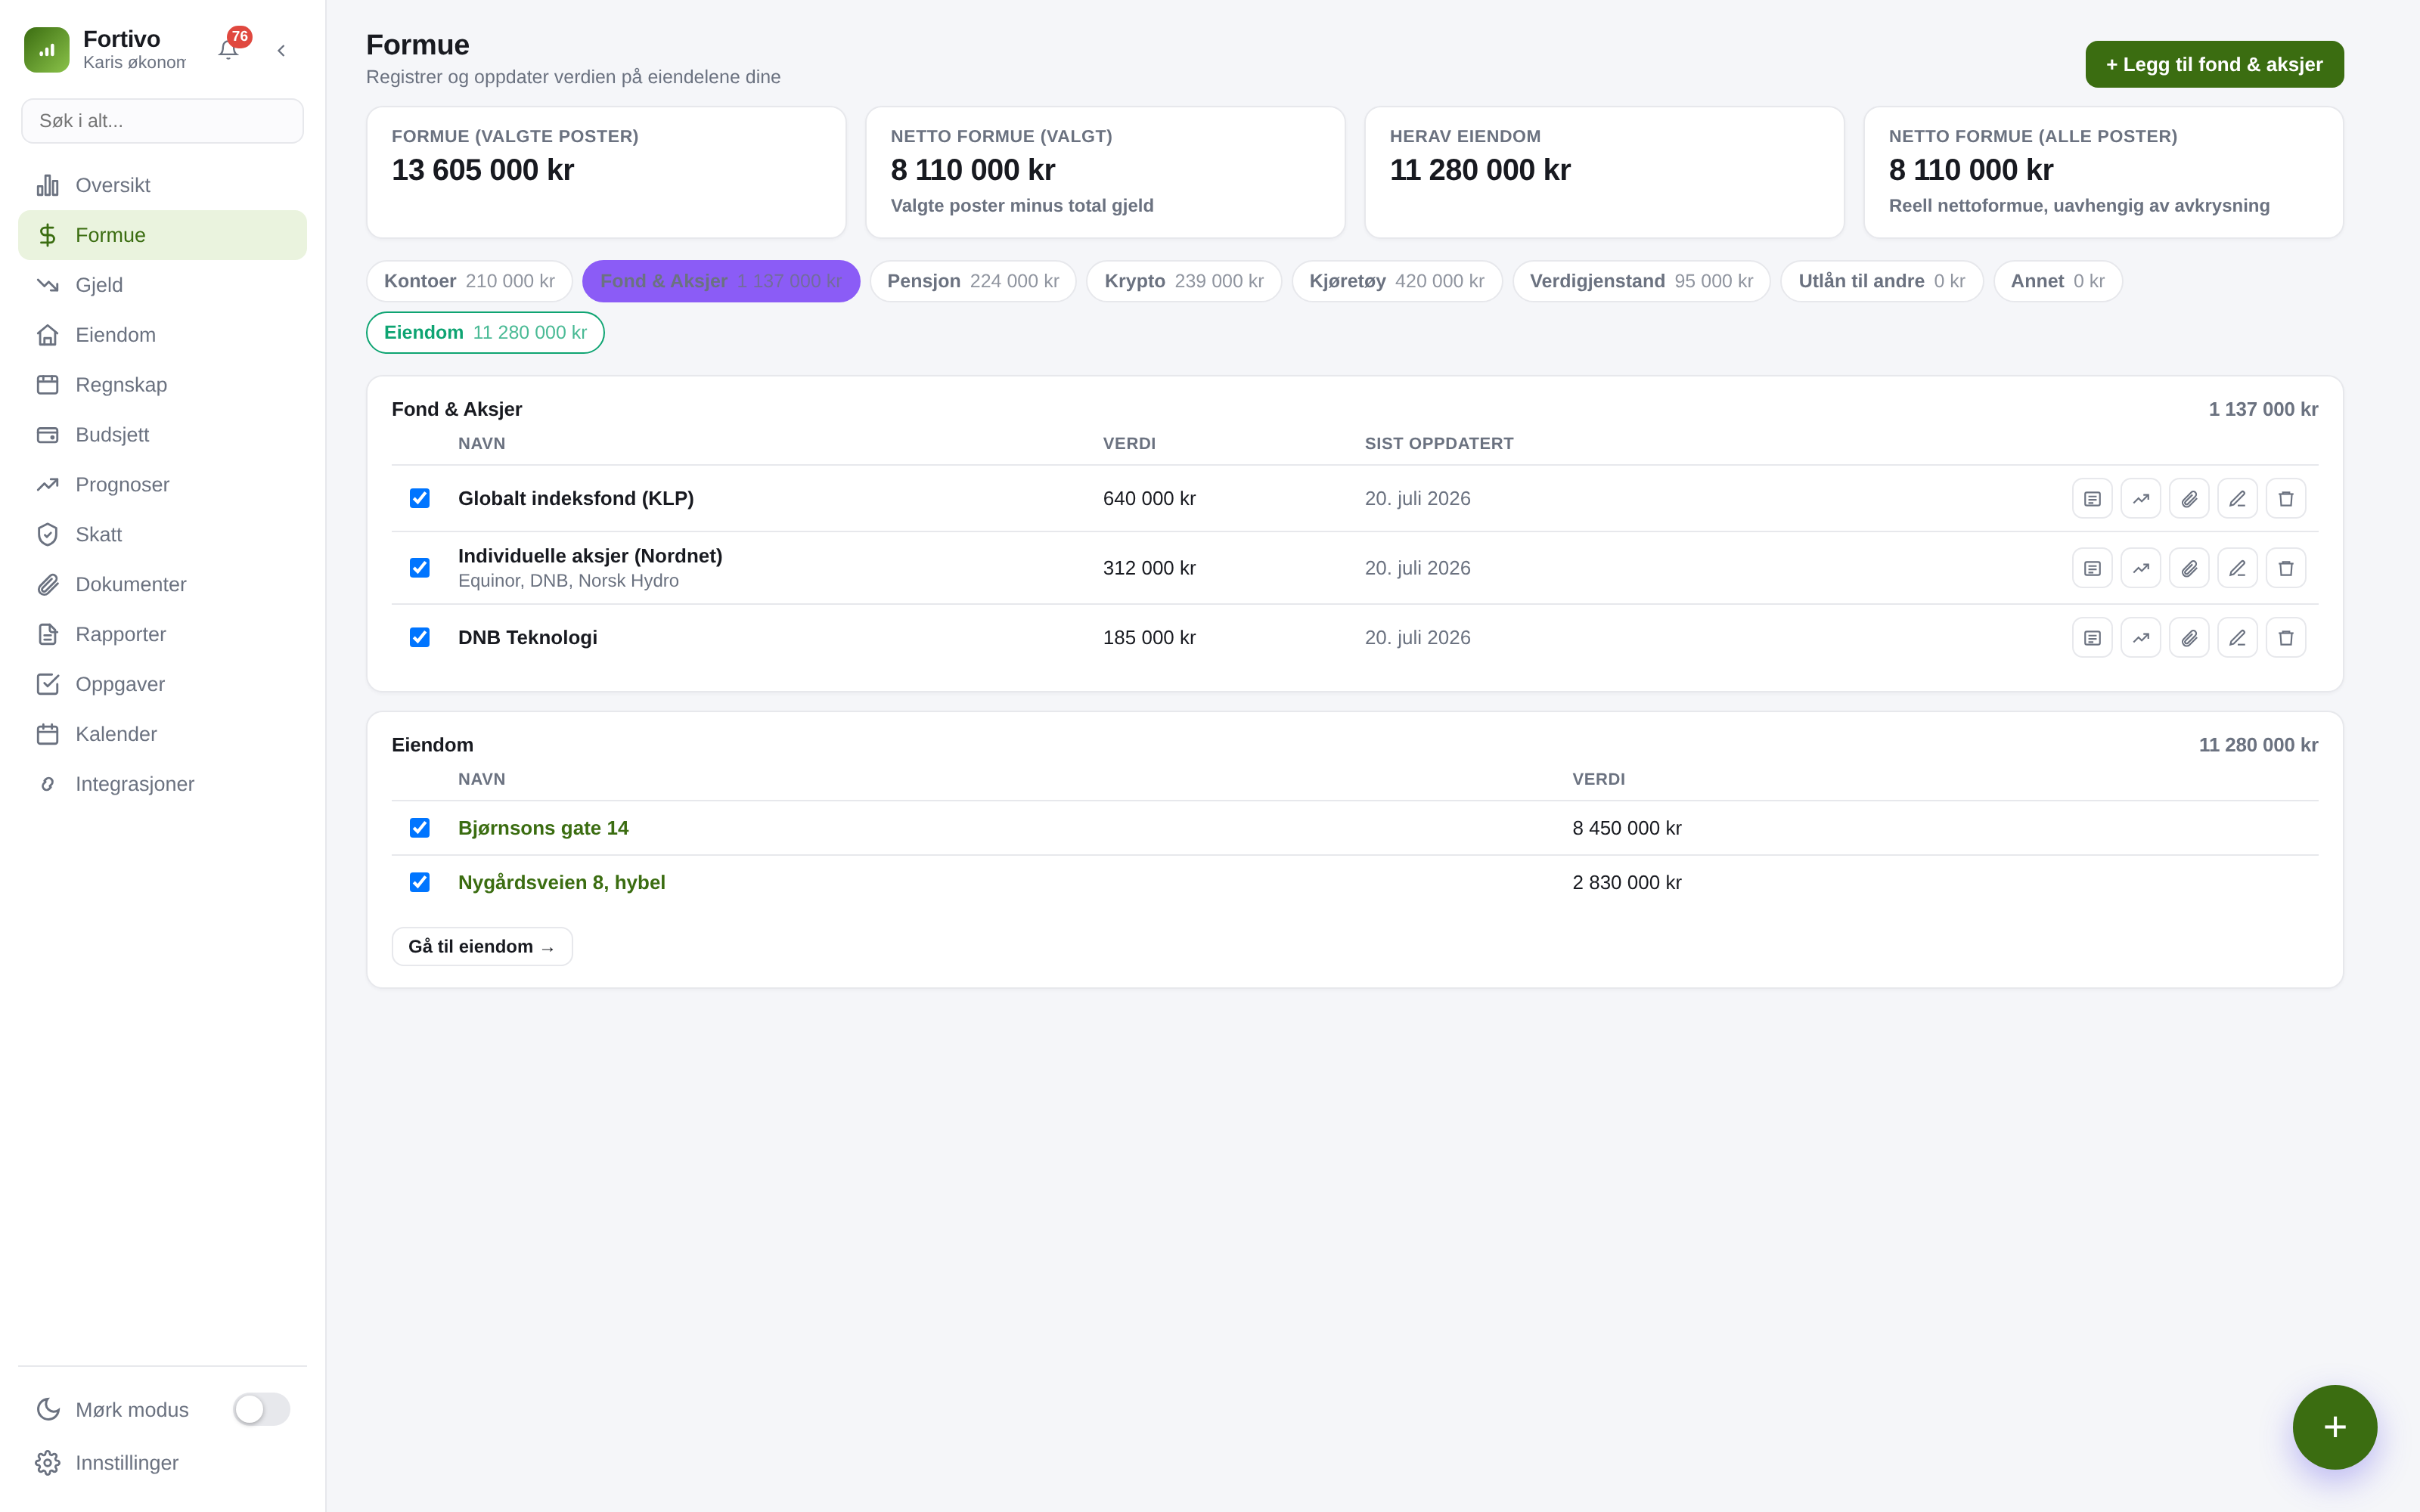This screenshot has height=1512, width=2420.
Task: Uncheck Globalt indeksfond (KLP) checkbox
Action: [x=420, y=498]
